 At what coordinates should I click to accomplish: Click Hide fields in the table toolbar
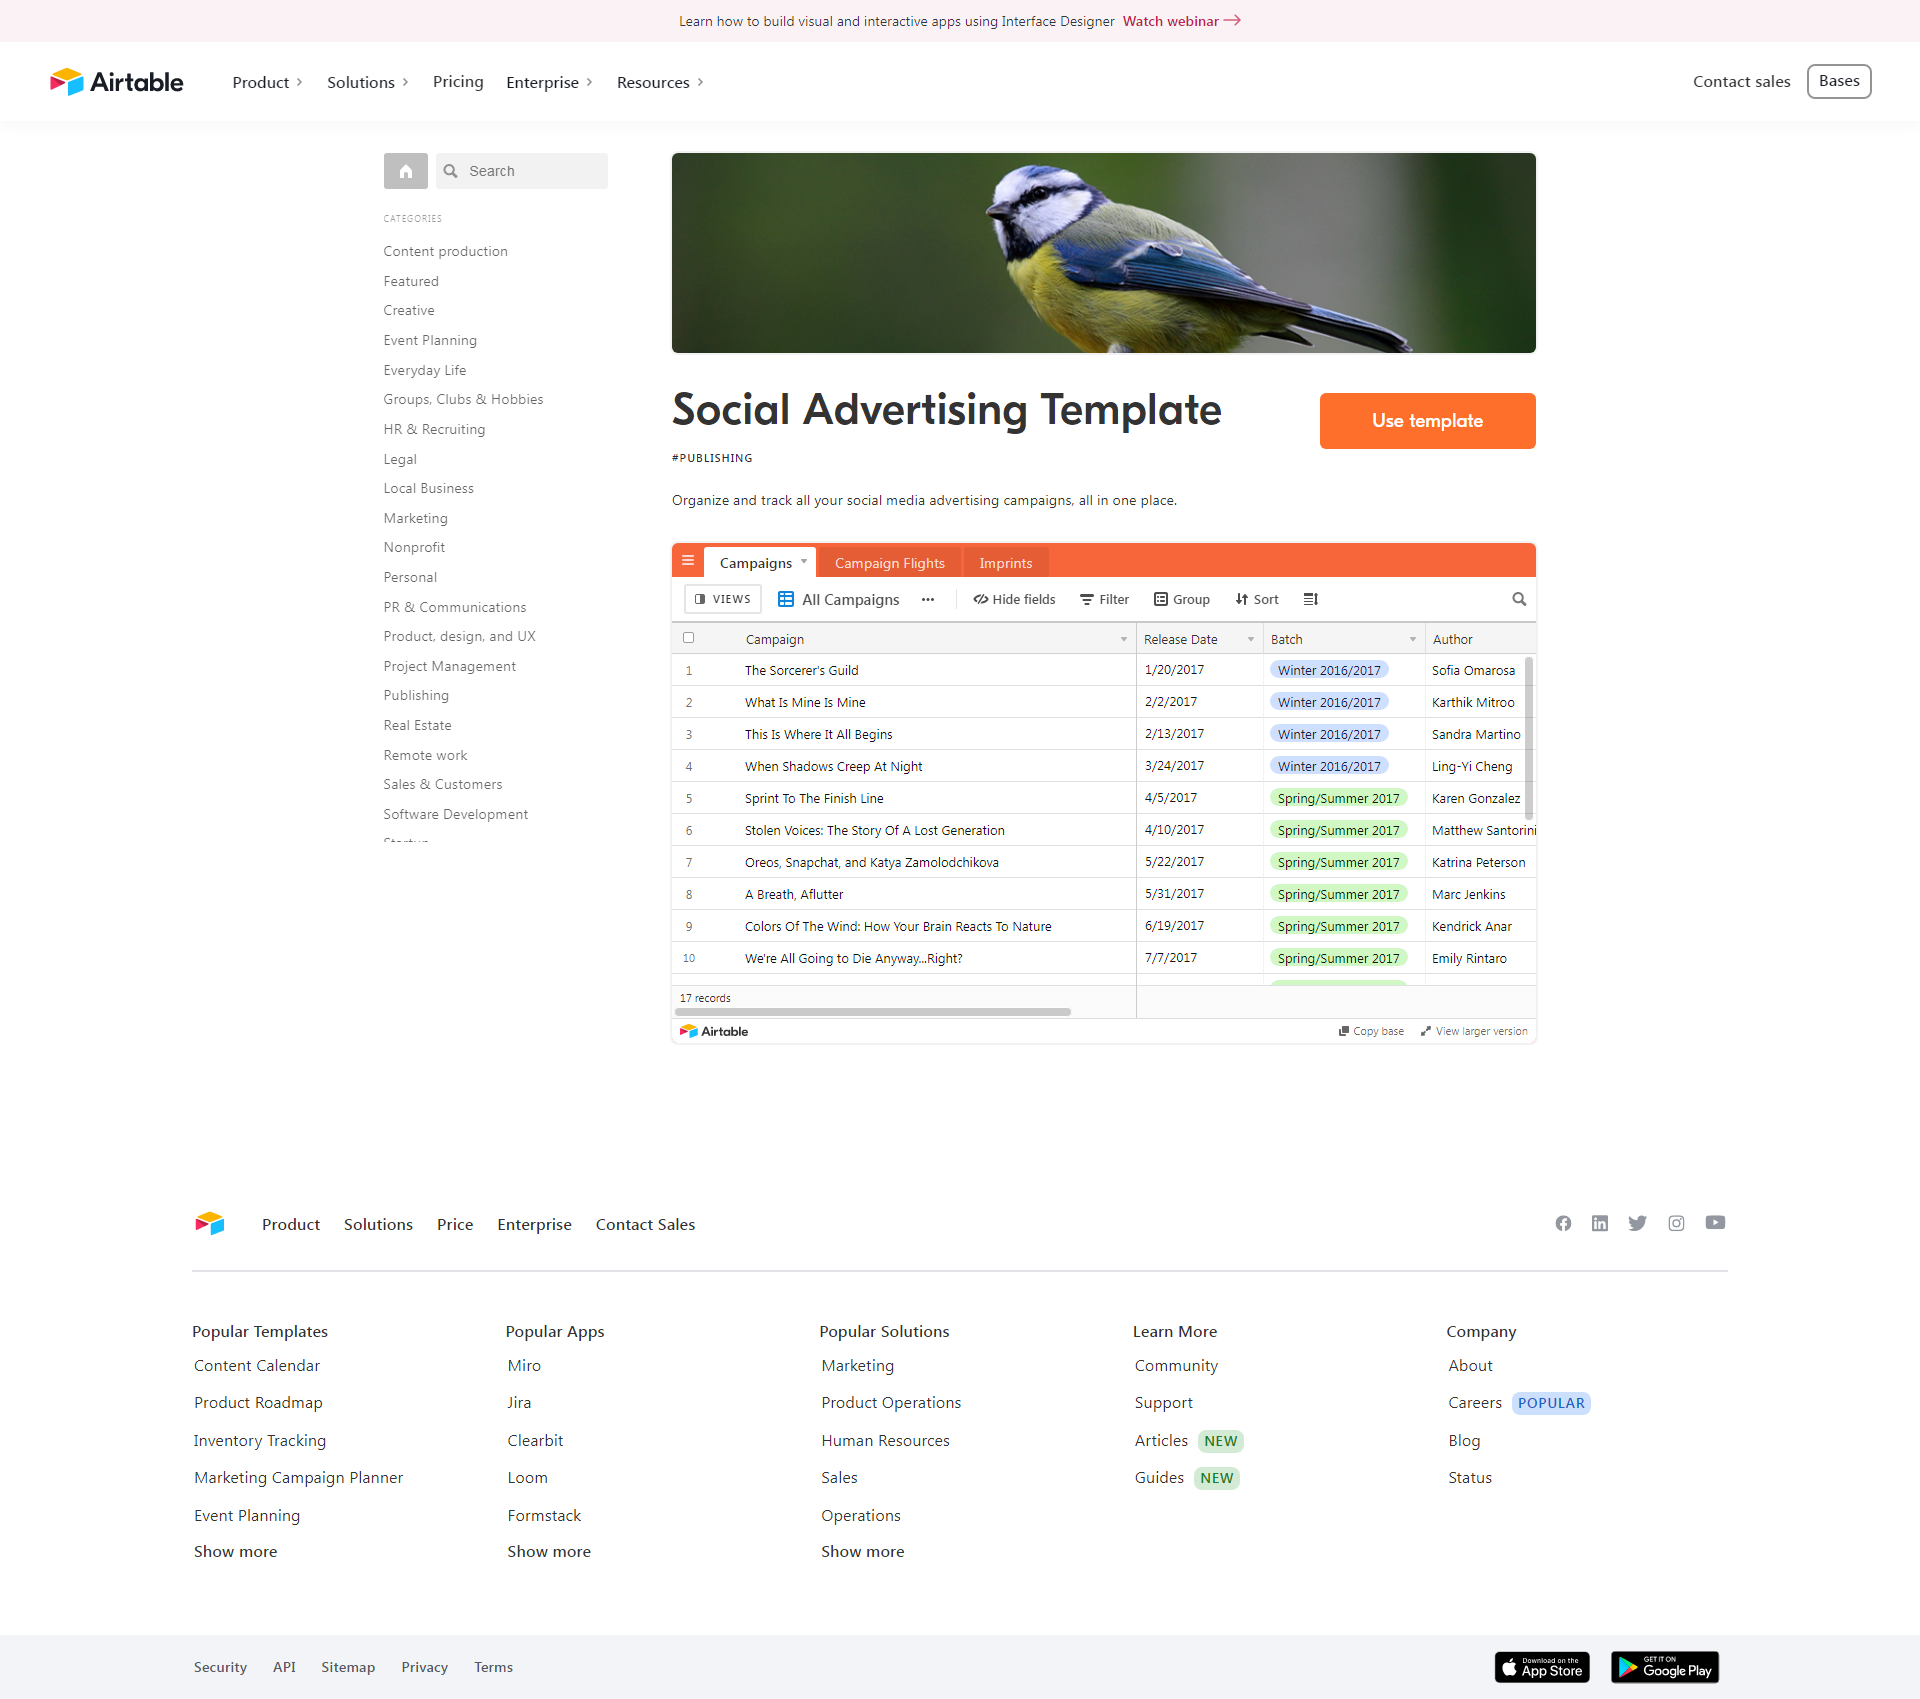(1014, 599)
